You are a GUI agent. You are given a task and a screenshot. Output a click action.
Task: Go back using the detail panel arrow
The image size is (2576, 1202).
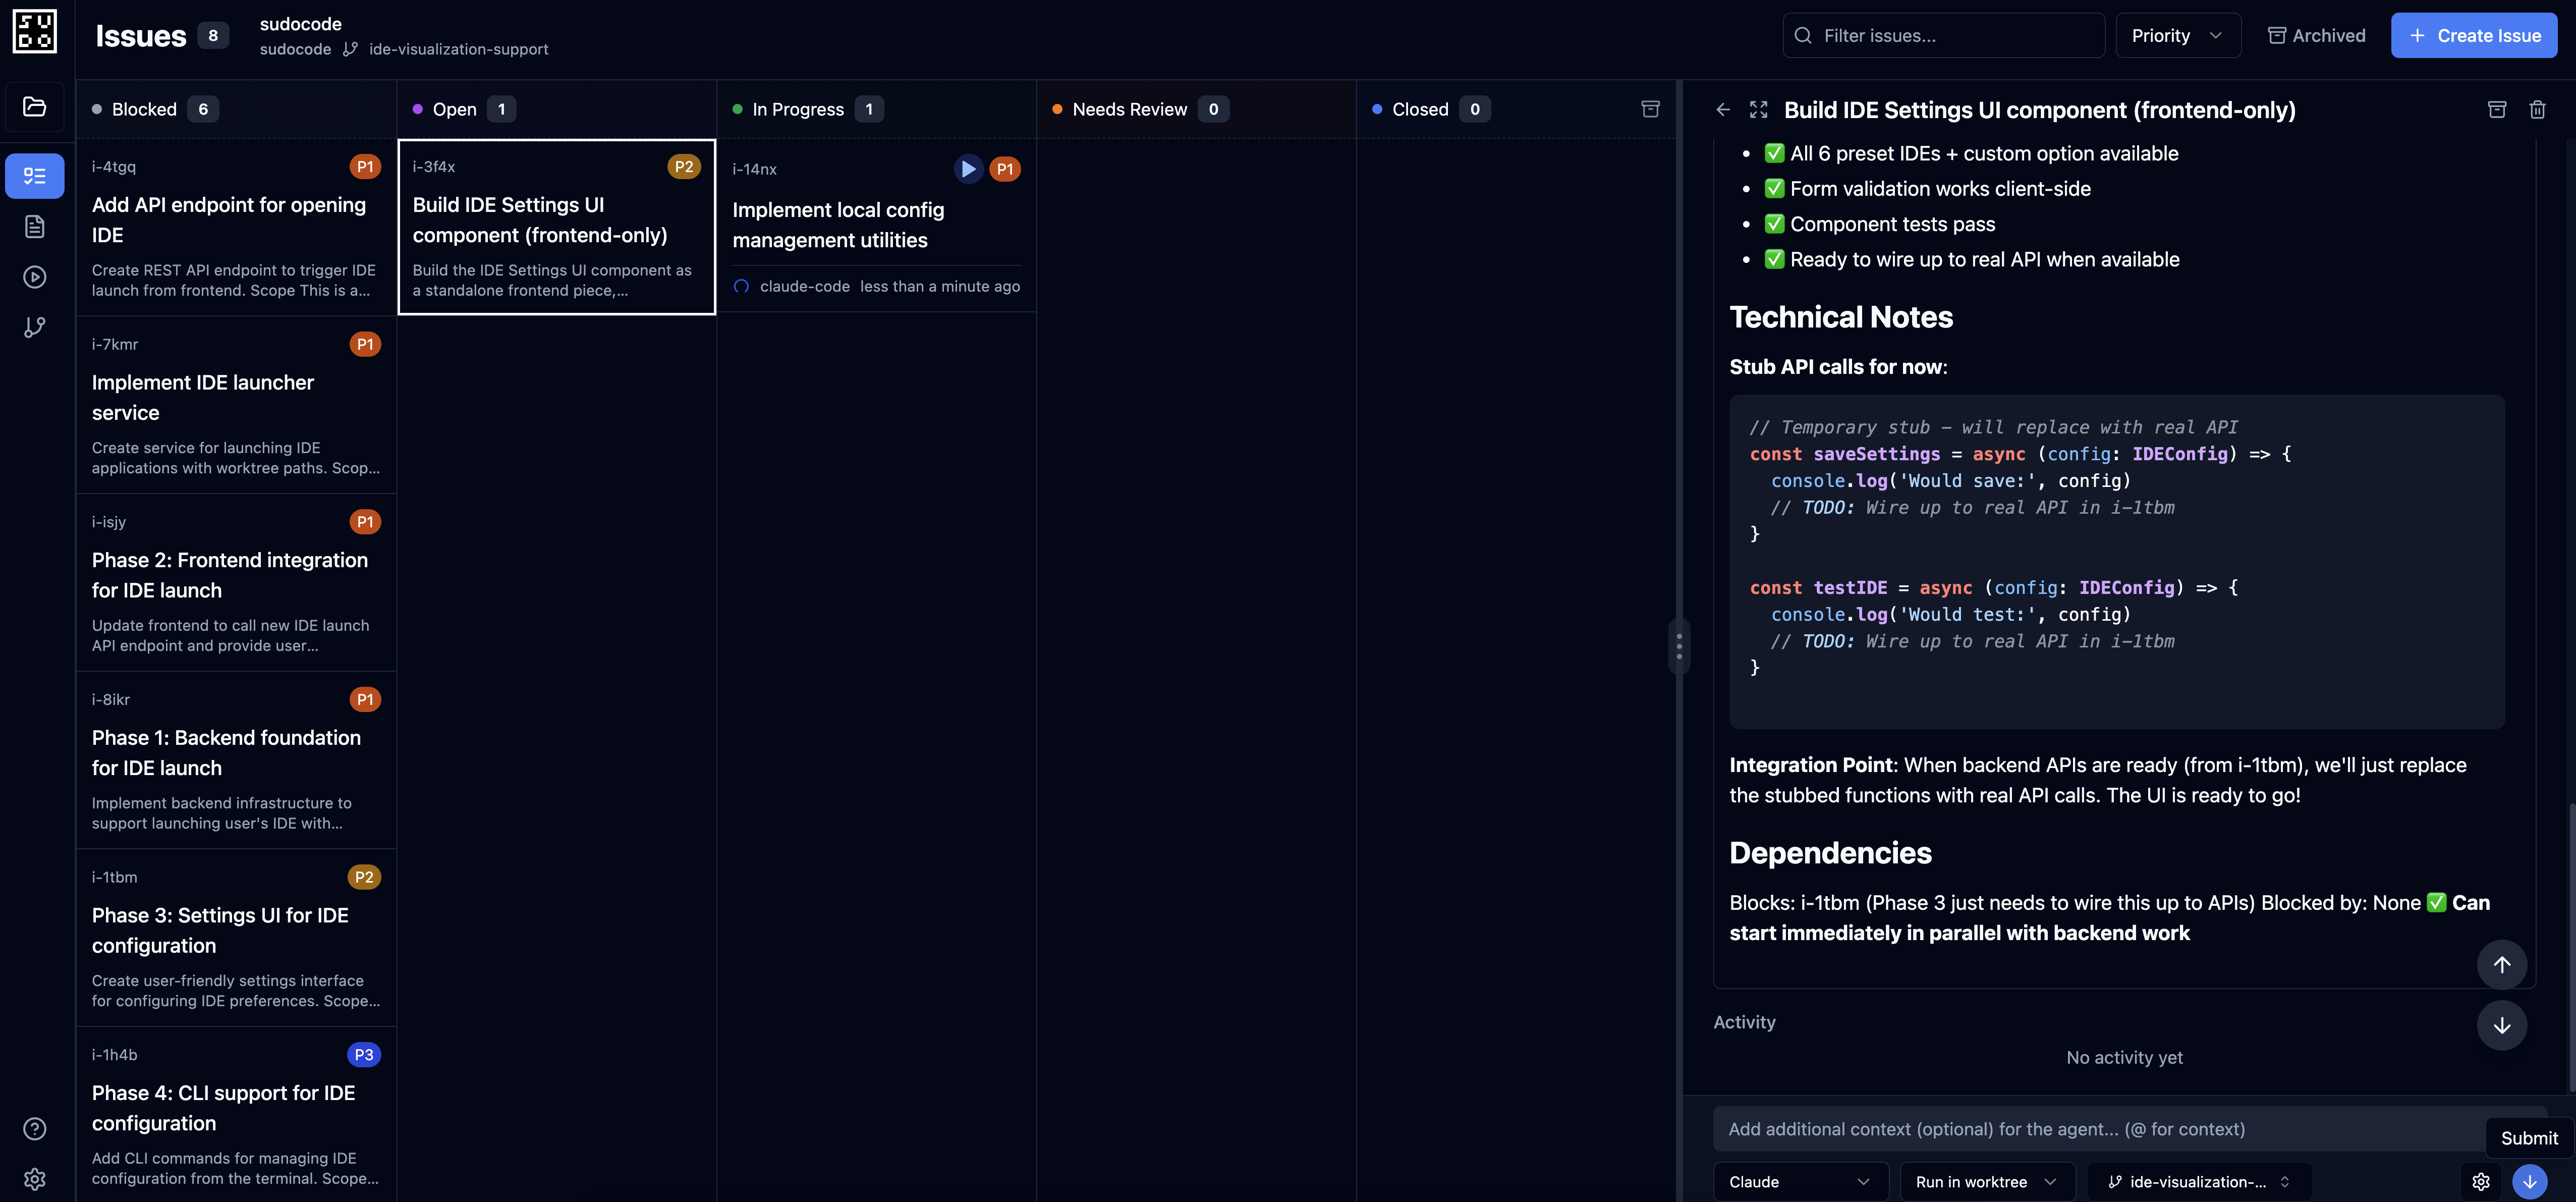pos(1722,110)
